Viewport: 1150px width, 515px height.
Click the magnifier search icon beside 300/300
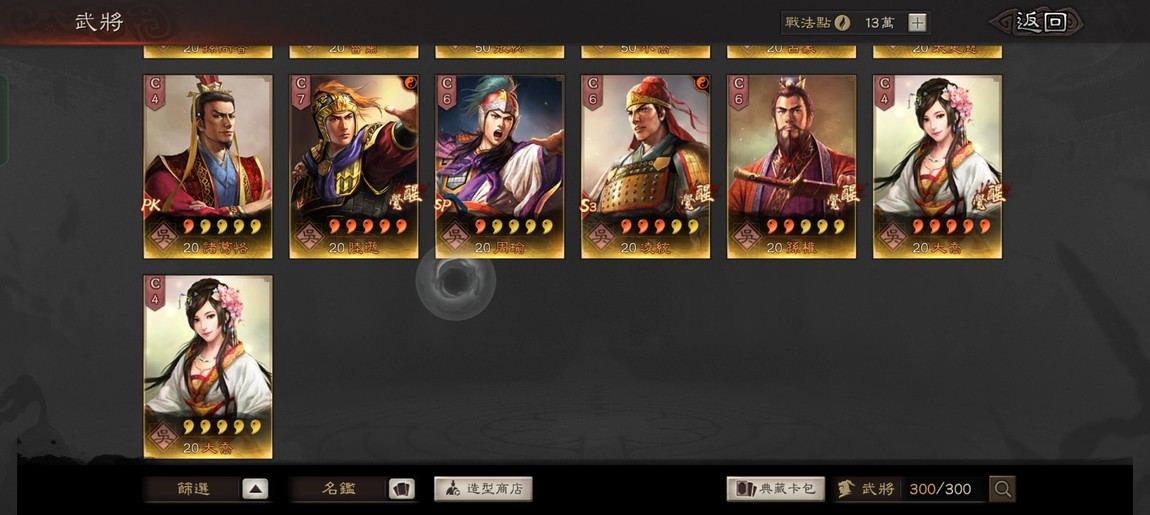1002,489
